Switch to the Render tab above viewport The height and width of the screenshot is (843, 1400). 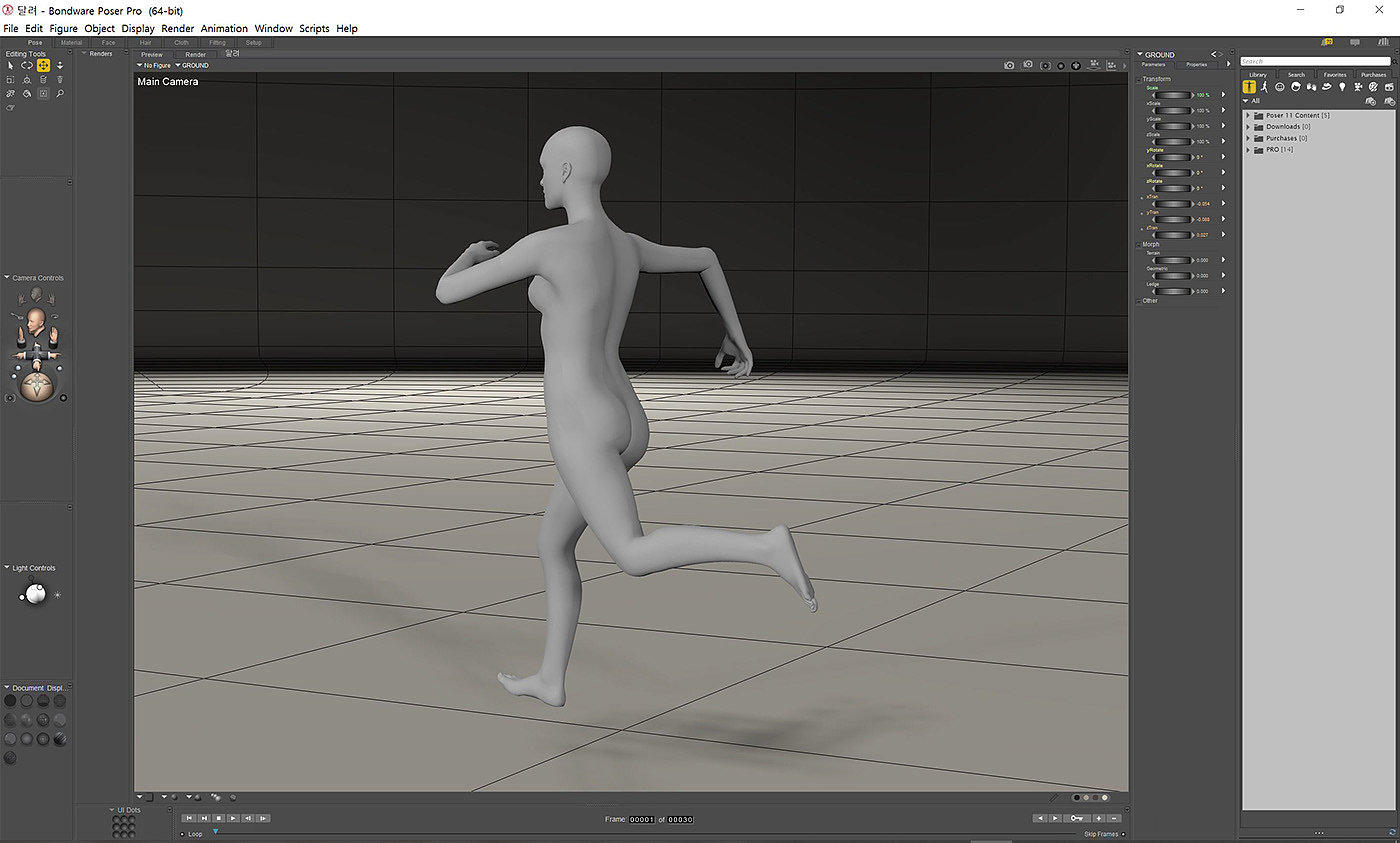pos(195,54)
